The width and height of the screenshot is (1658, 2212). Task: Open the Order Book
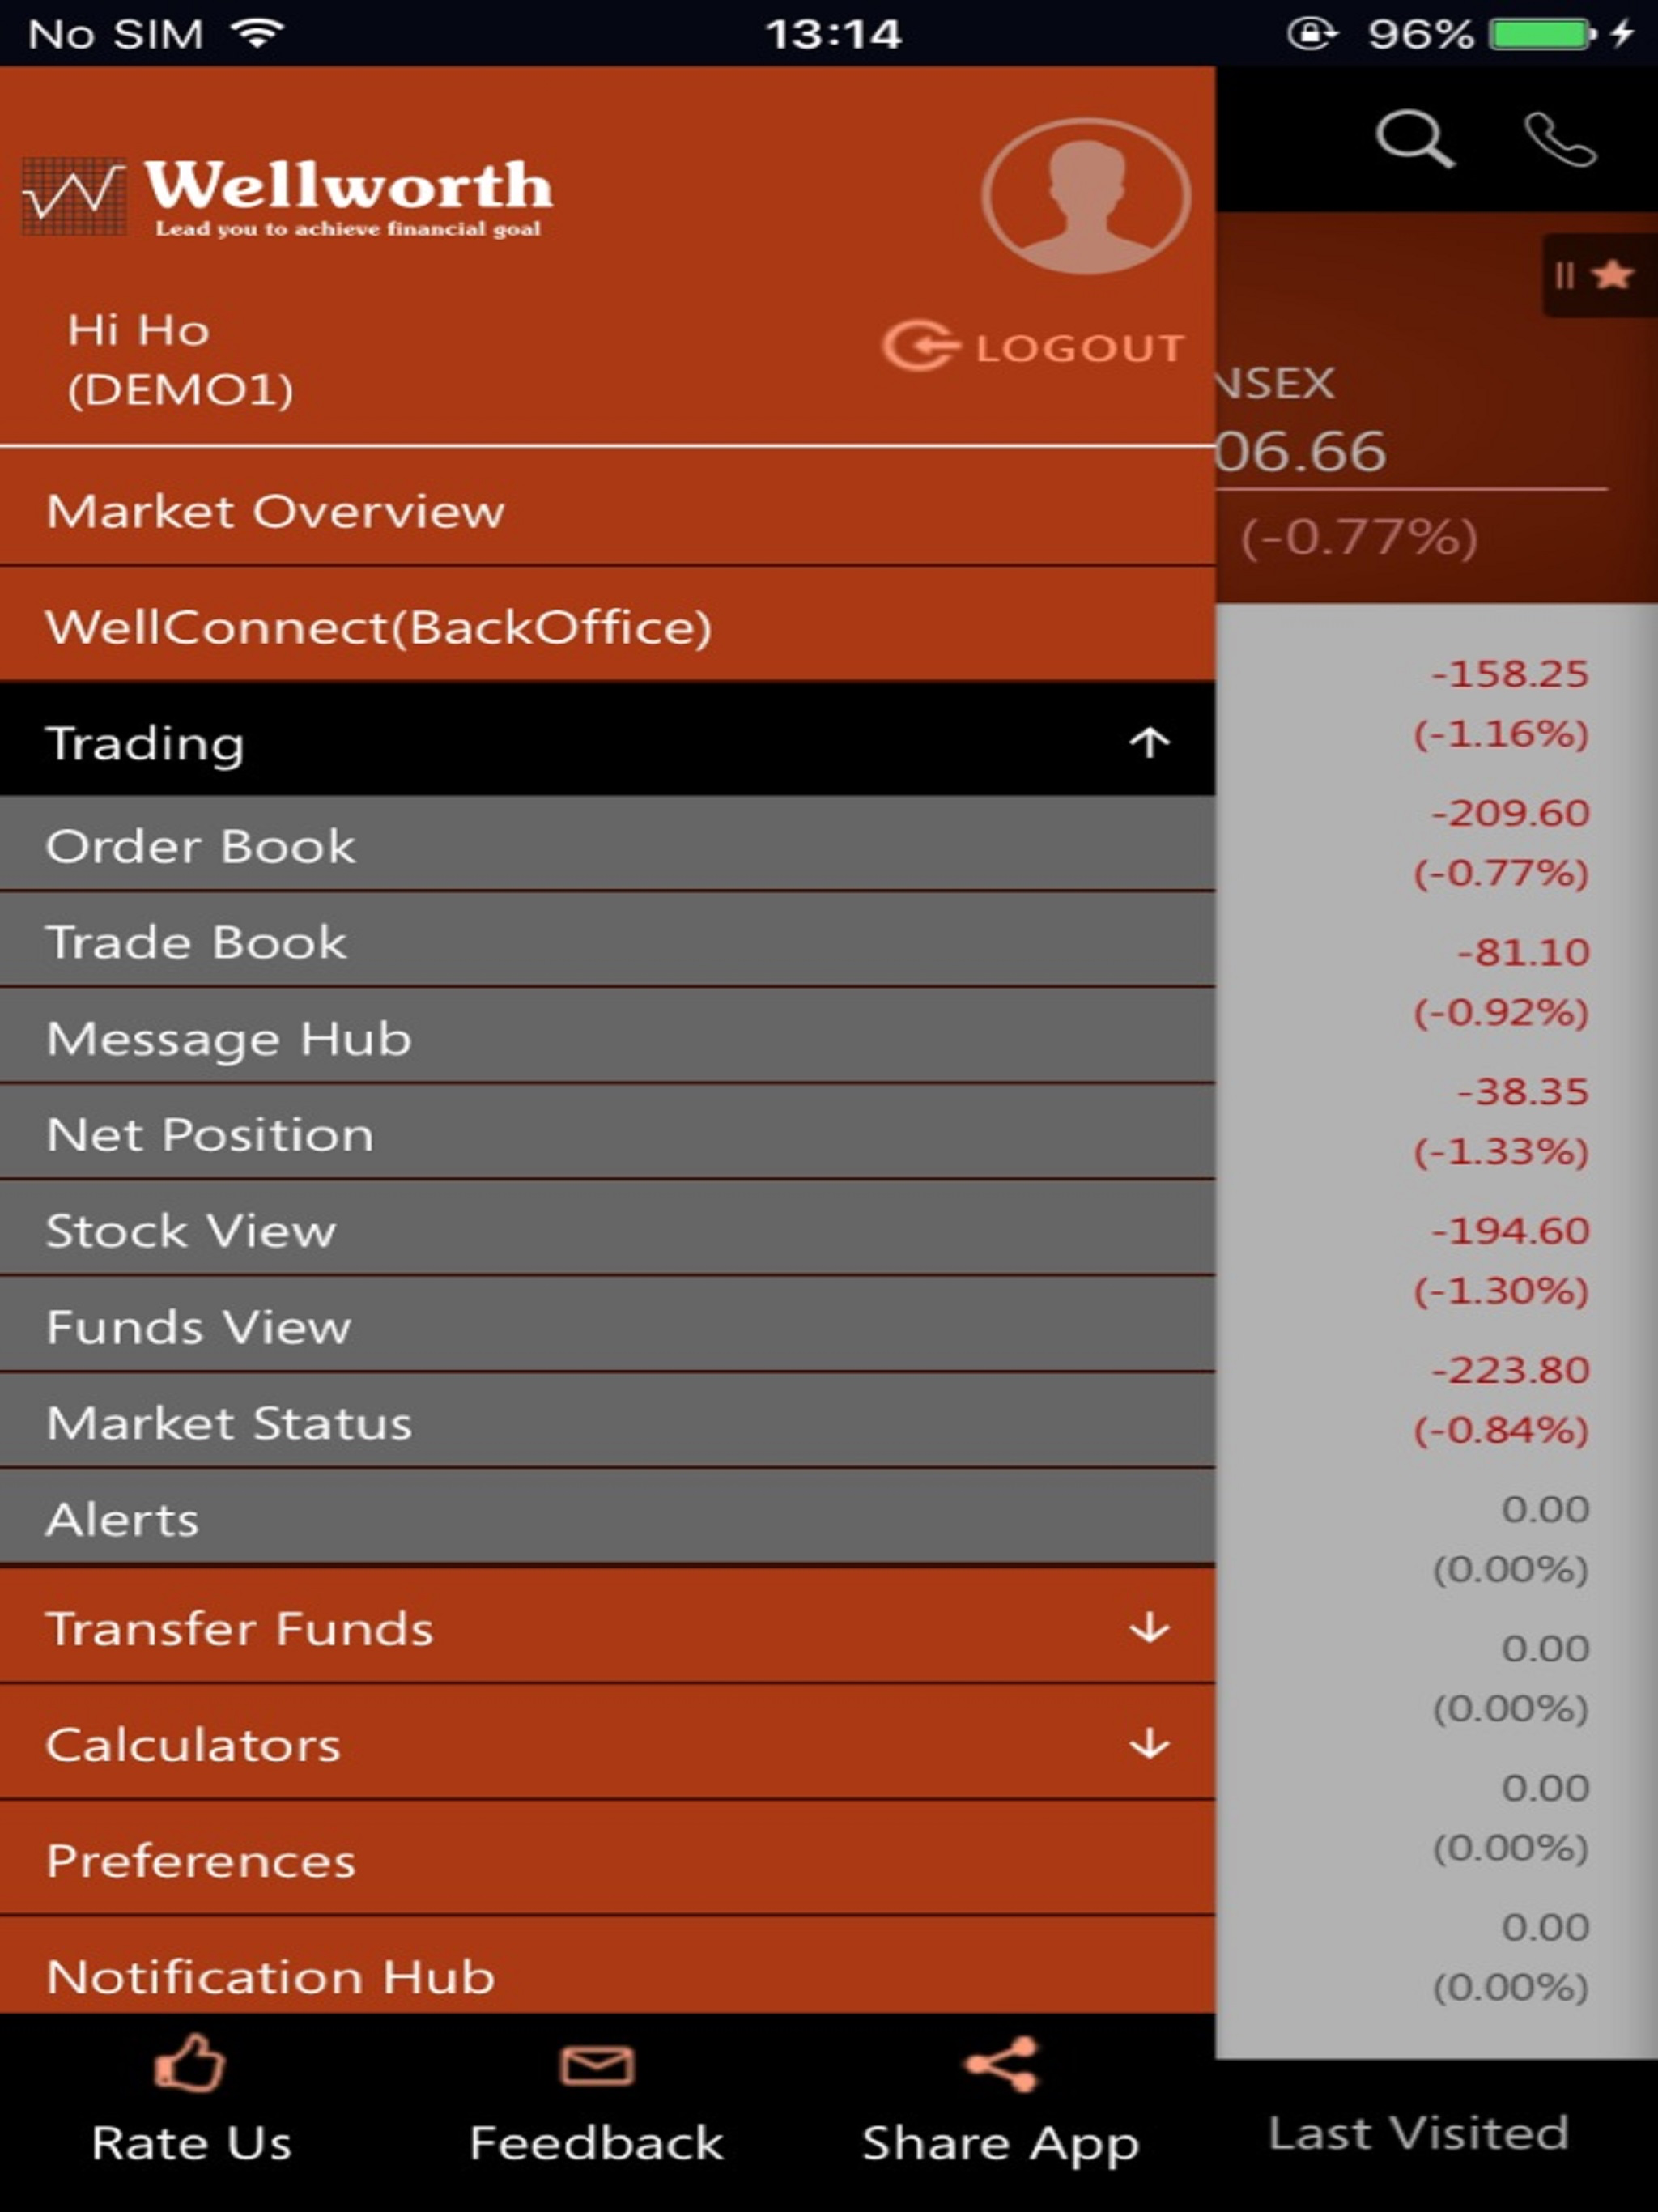201,846
